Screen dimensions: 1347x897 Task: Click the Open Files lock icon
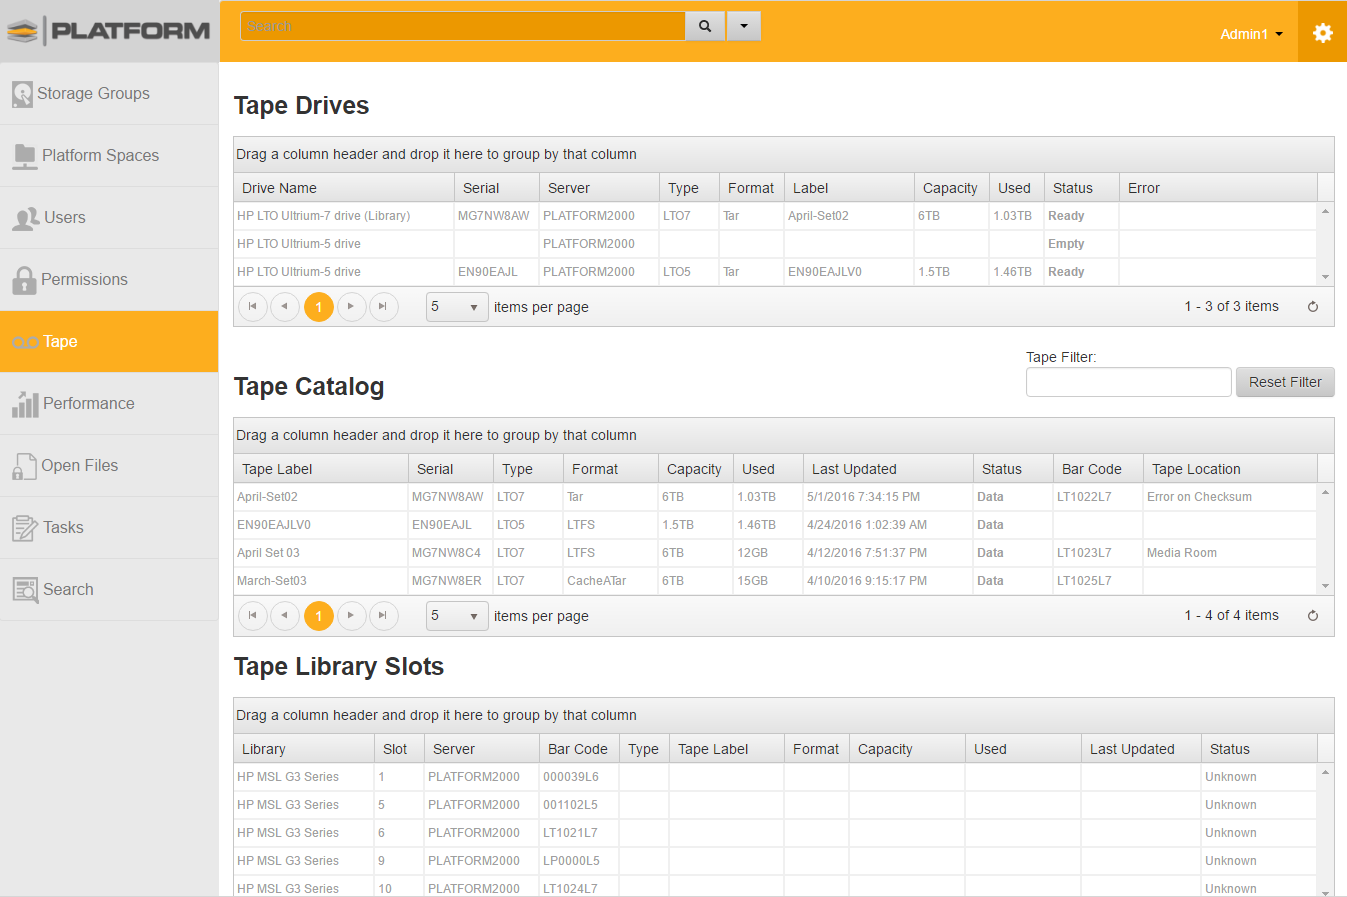[x=24, y=467]
